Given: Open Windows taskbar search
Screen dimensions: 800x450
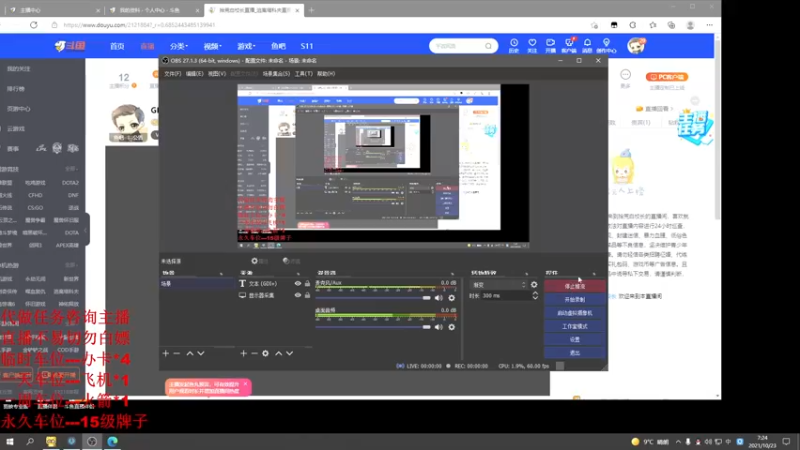Looking at the screenshot, I should pos(30,441).
